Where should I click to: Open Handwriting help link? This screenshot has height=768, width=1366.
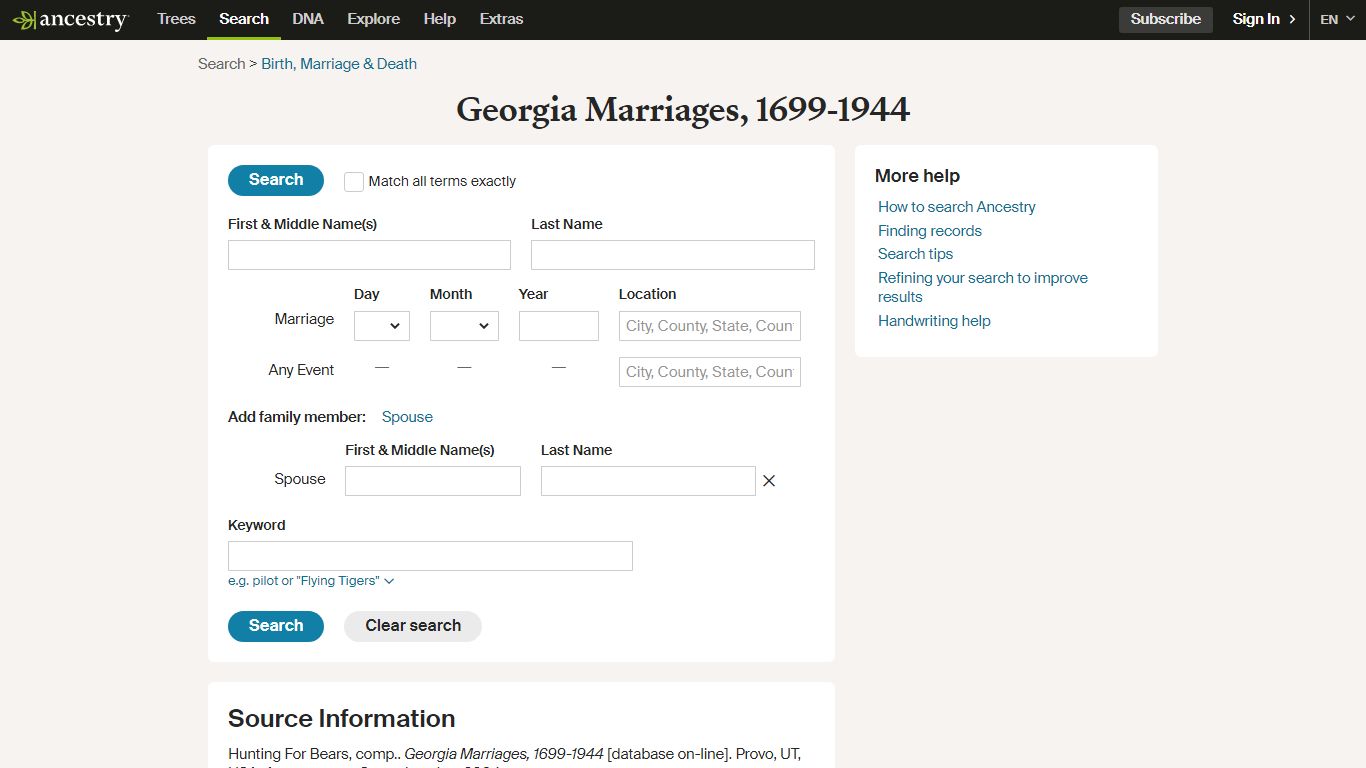coord(934,321)
